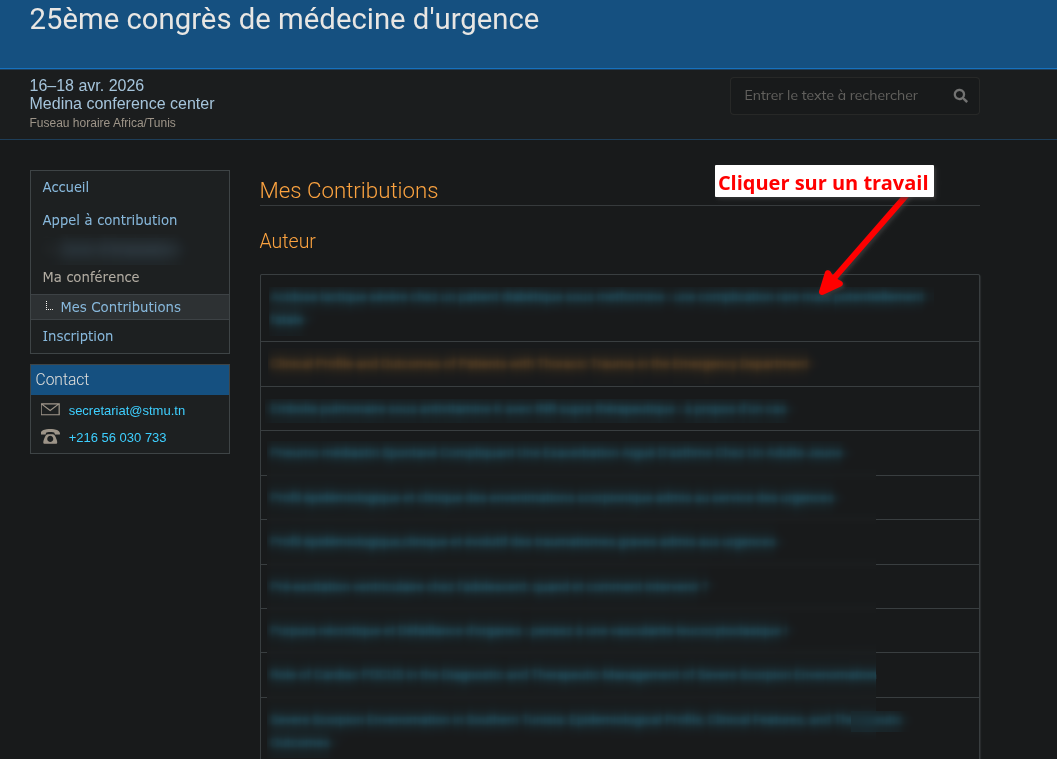Open the fourth contribution row in list
1057x759 pixels.
pos(620,453)
